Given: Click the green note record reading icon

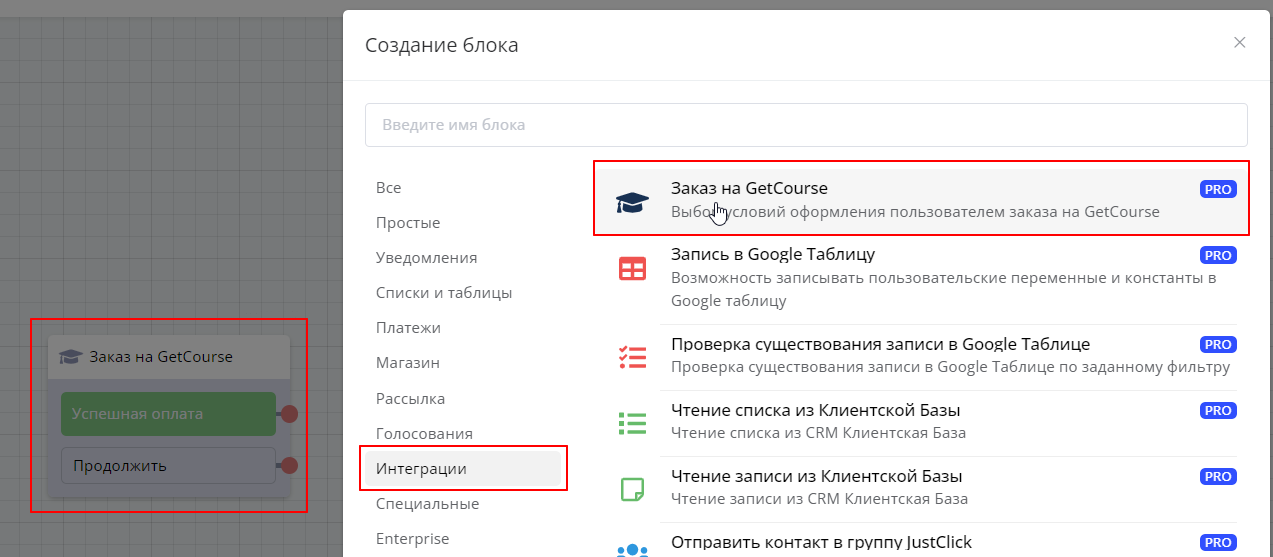Looking at the screenshot, I should [x=631, y=488].
